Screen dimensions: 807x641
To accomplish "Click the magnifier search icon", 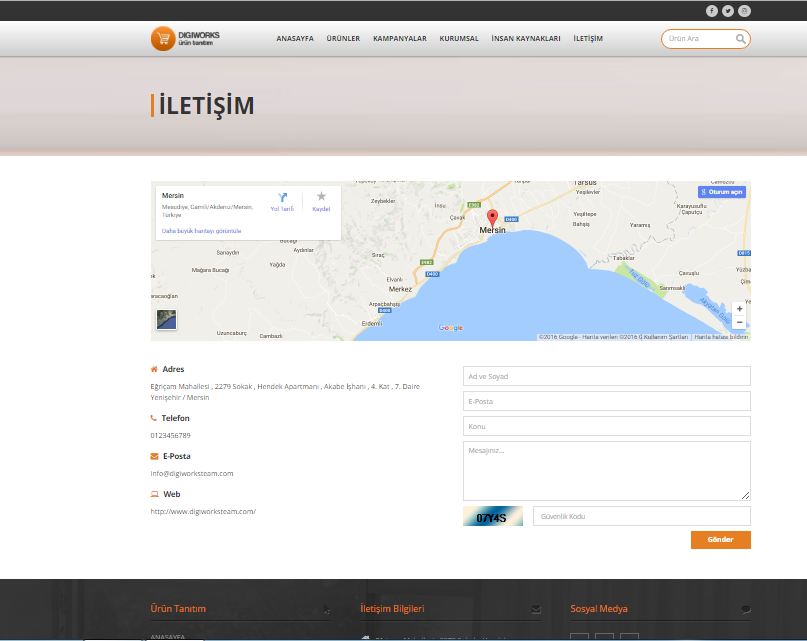I will (740, 39).
